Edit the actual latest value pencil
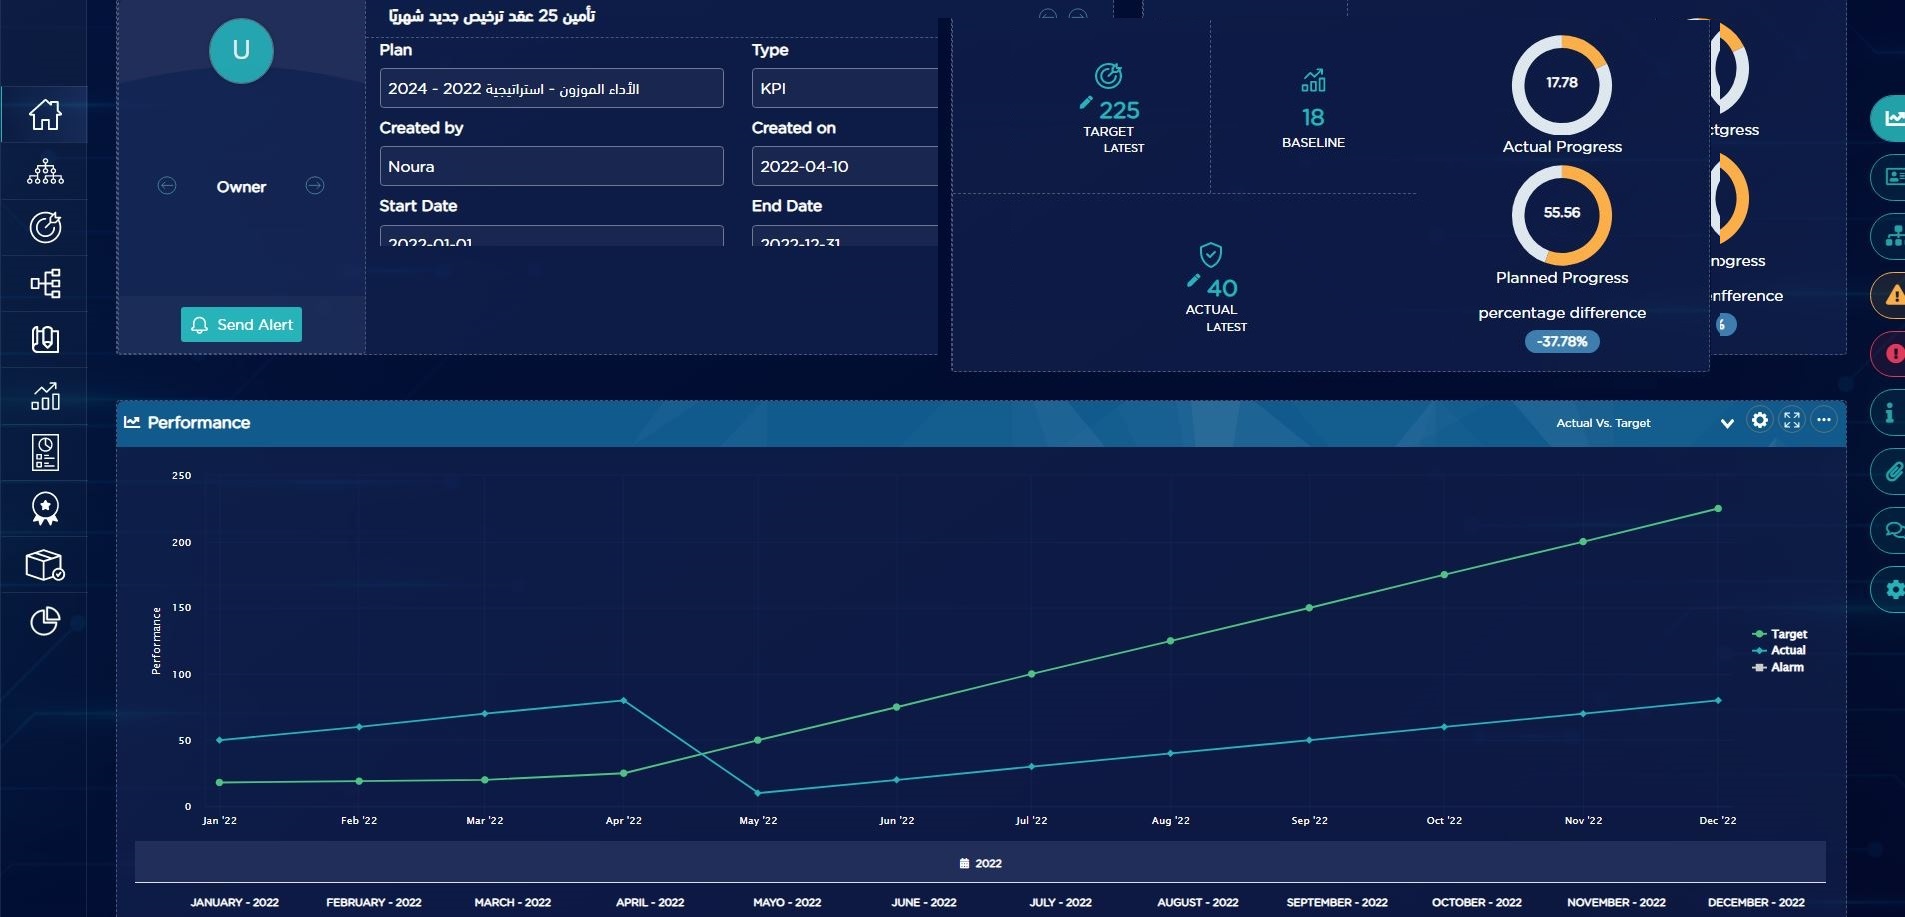The height and width of the screenshot is (917, 1905). click(1193, 280)
